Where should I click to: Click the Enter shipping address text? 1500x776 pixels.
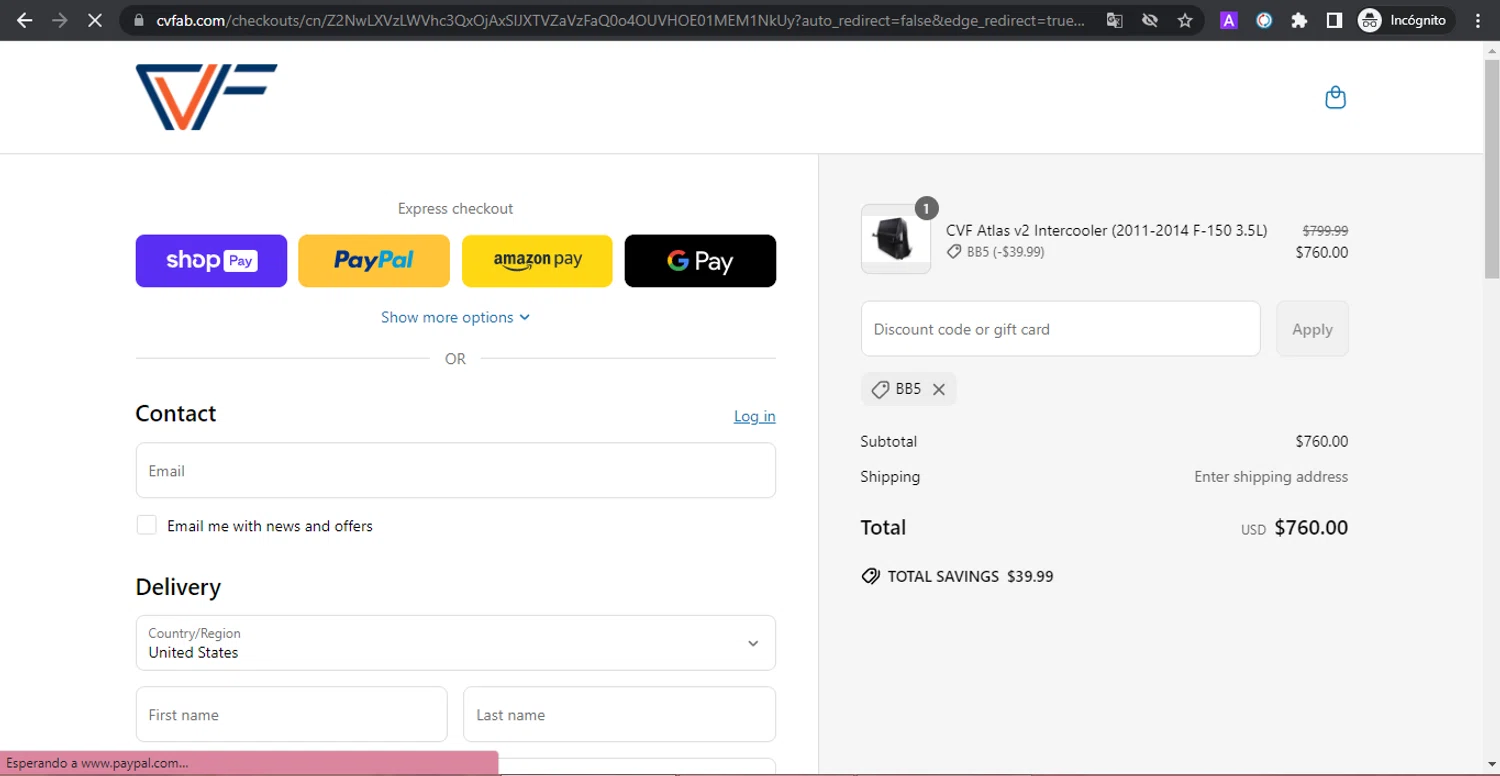[1271, 477]
